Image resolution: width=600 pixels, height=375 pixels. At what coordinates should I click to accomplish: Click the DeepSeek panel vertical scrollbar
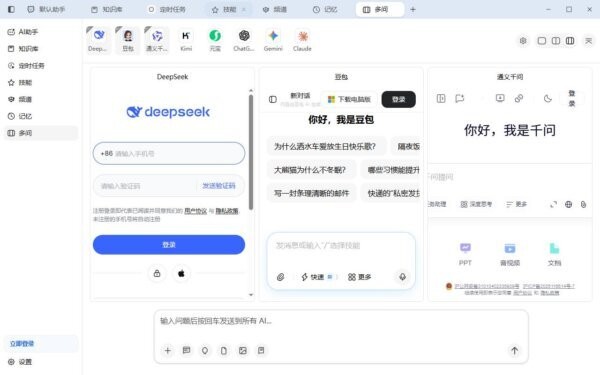(x=251, y=152)
